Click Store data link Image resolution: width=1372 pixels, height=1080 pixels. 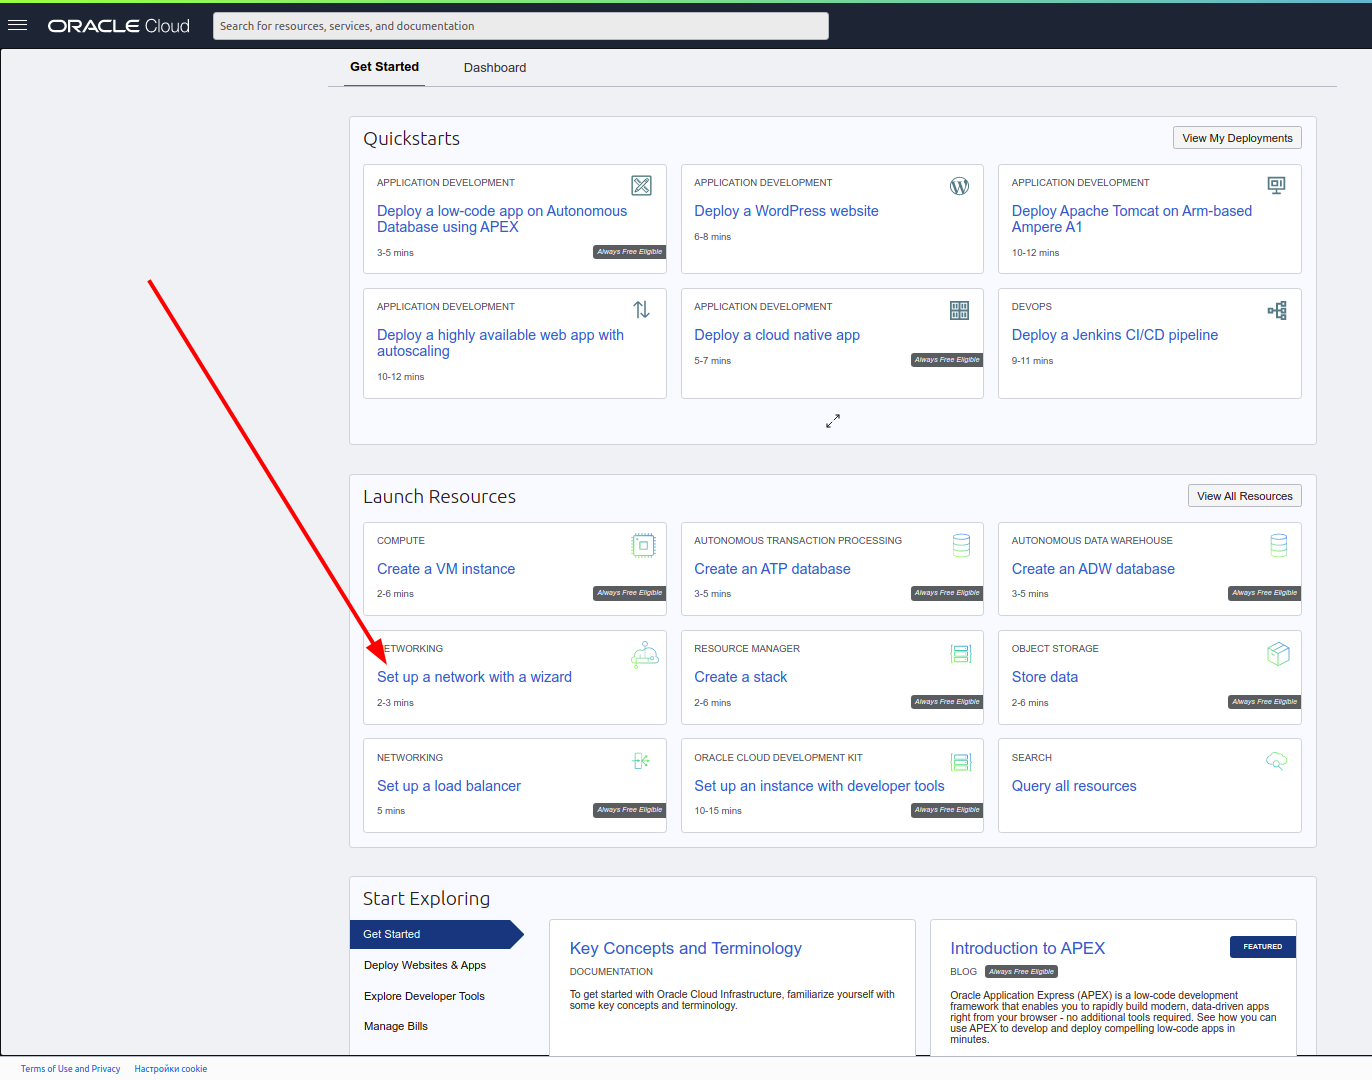click(x=1045, y=677)
